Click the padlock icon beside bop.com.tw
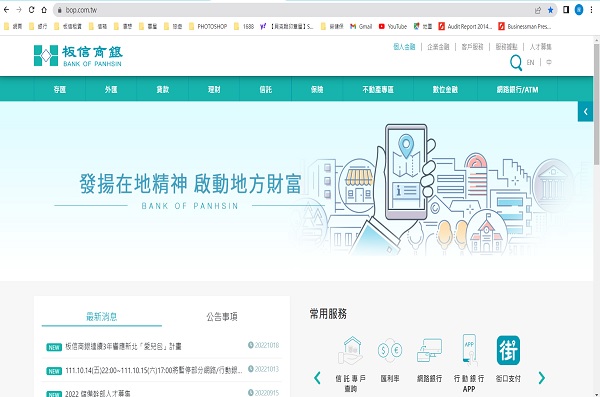600x397 pixels. coord(59,10)
